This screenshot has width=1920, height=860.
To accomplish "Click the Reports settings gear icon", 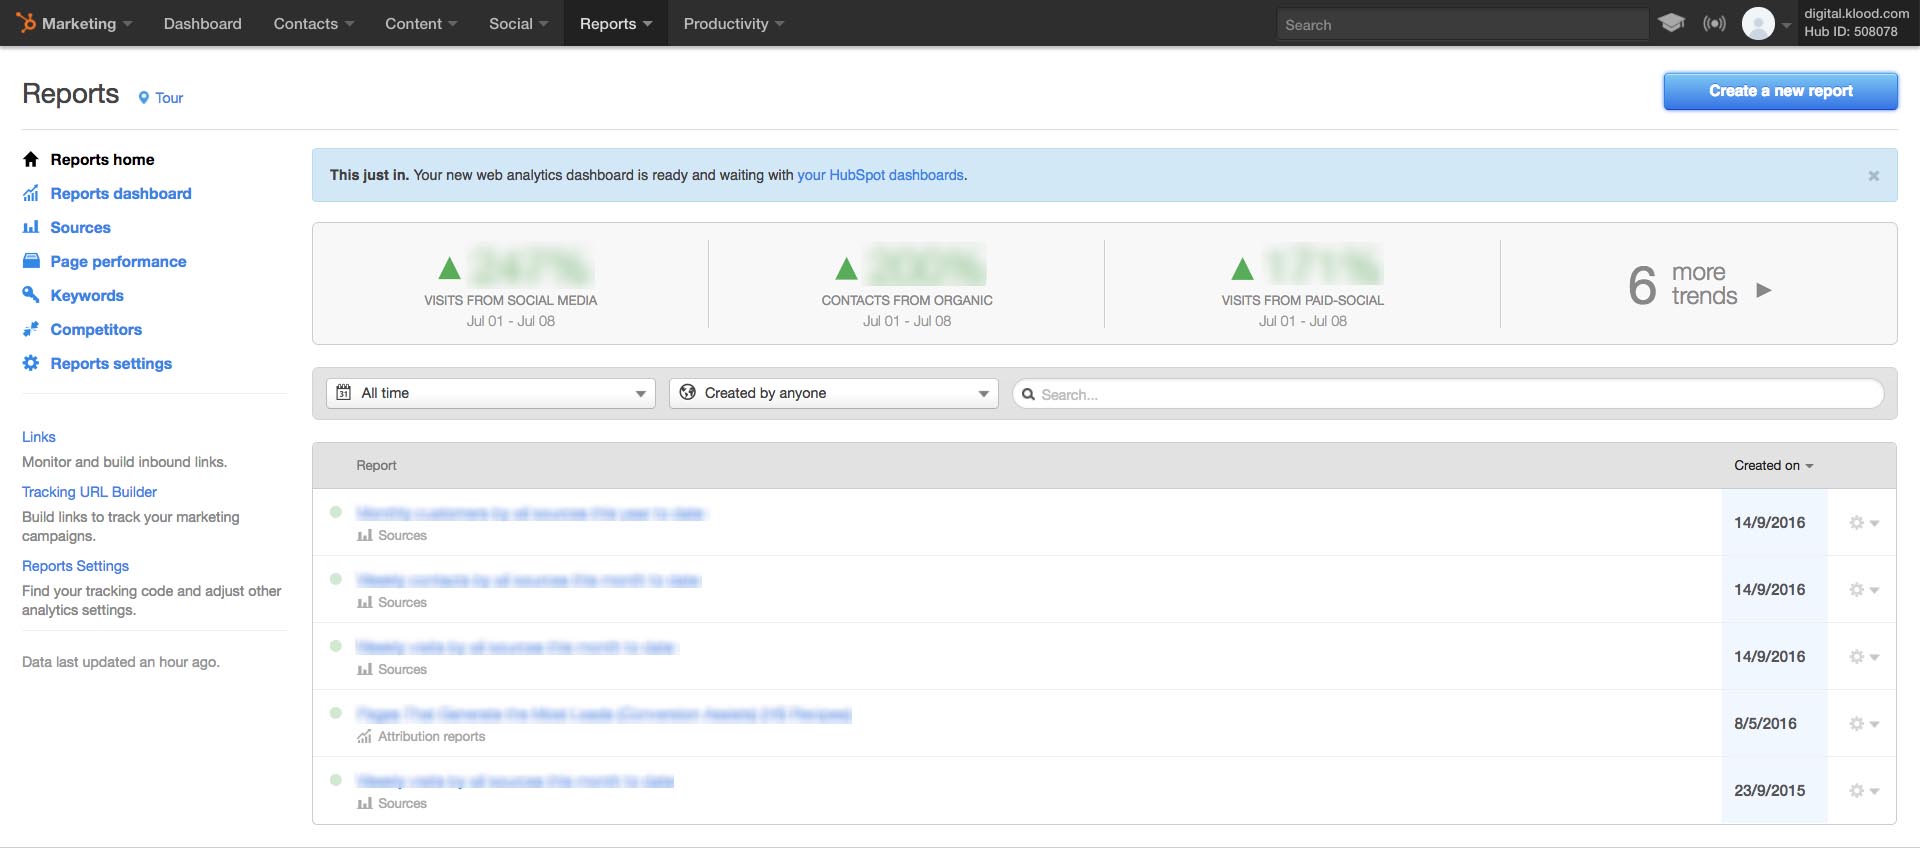I will [x=31, y=363].
